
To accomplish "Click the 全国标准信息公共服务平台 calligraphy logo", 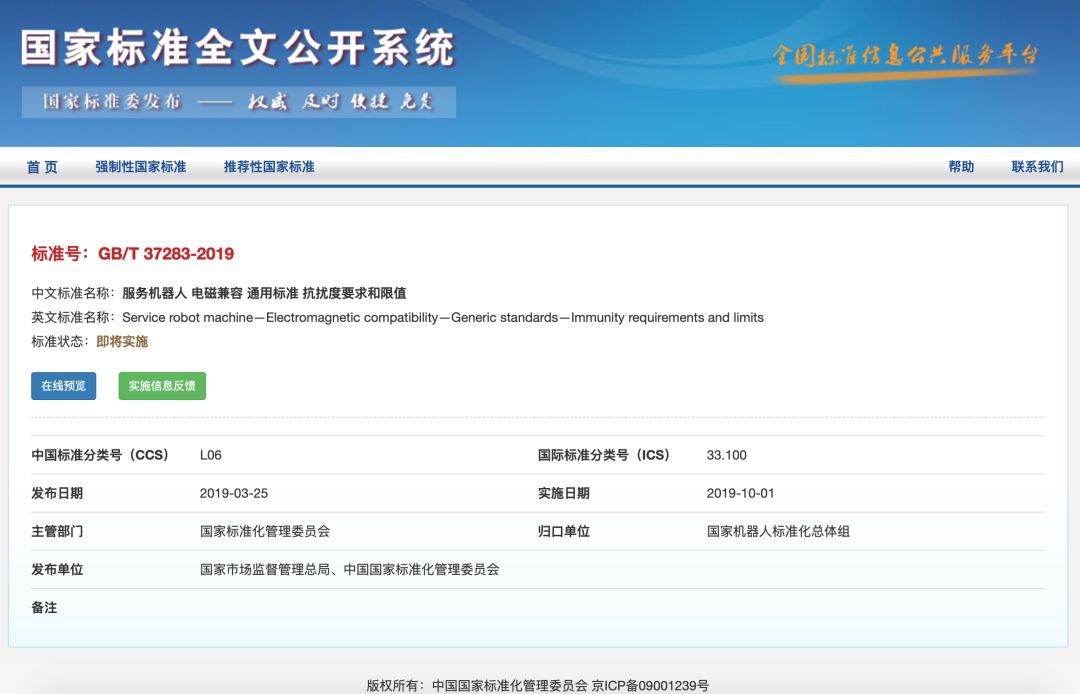I will pyautogui.click(x=904, y=56).
